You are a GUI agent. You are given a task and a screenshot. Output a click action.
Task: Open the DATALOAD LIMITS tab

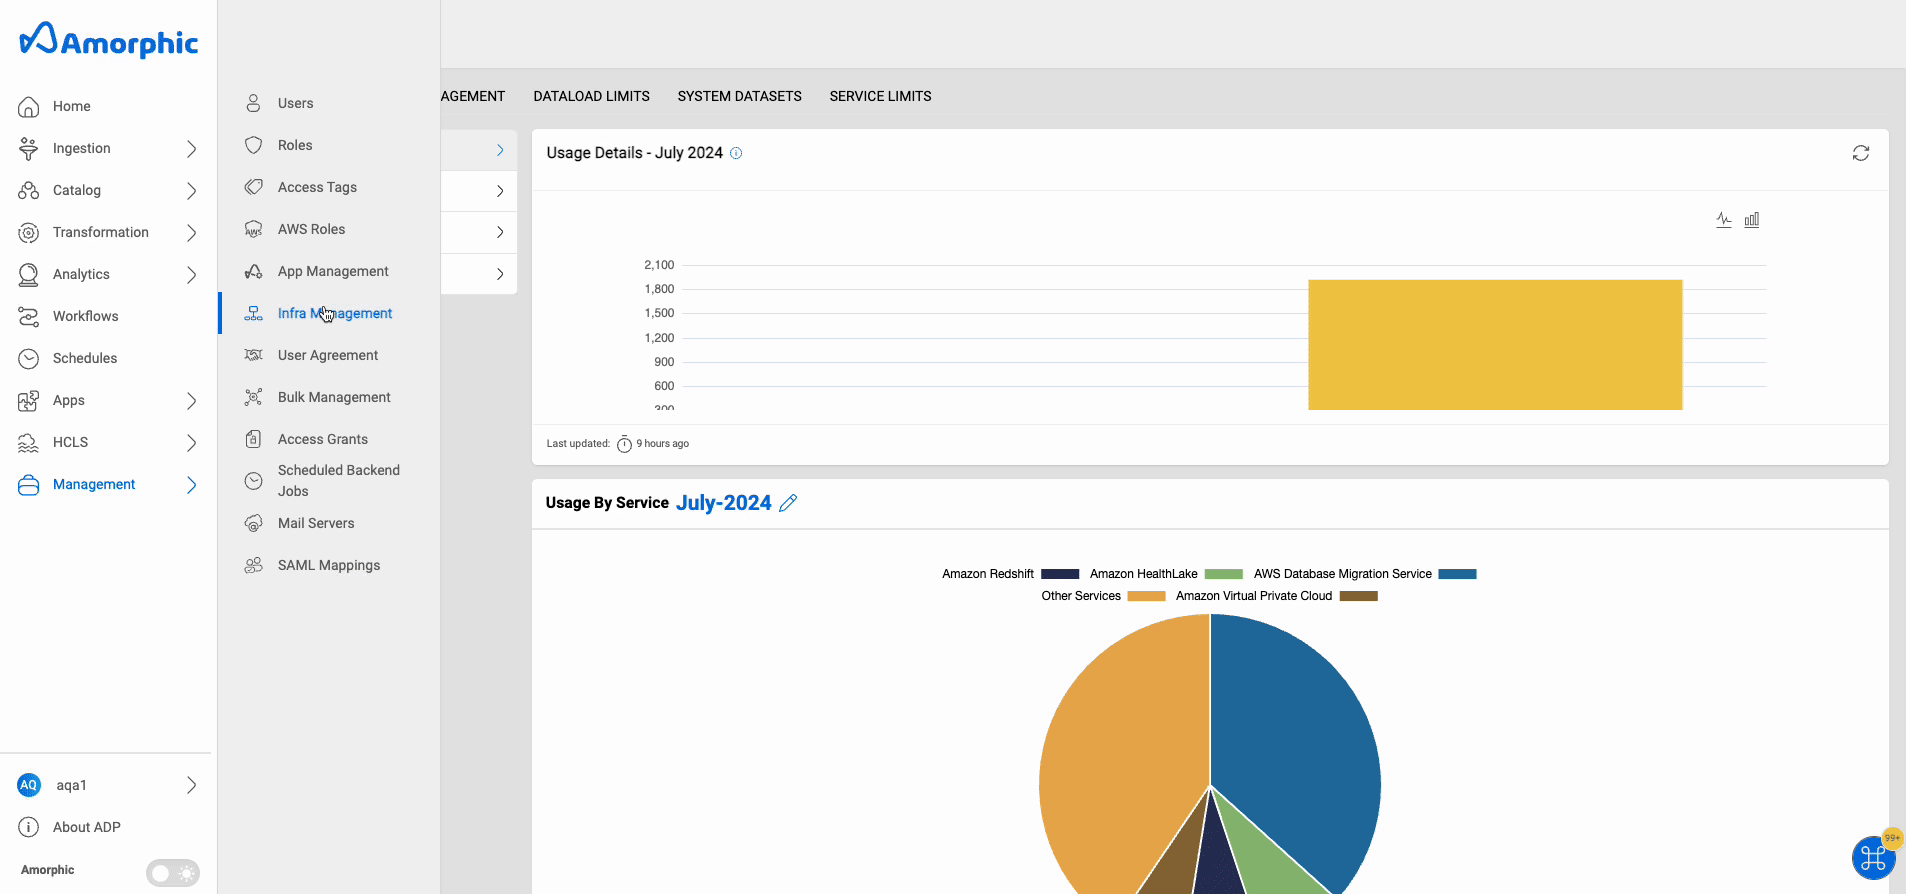point(591,96)
